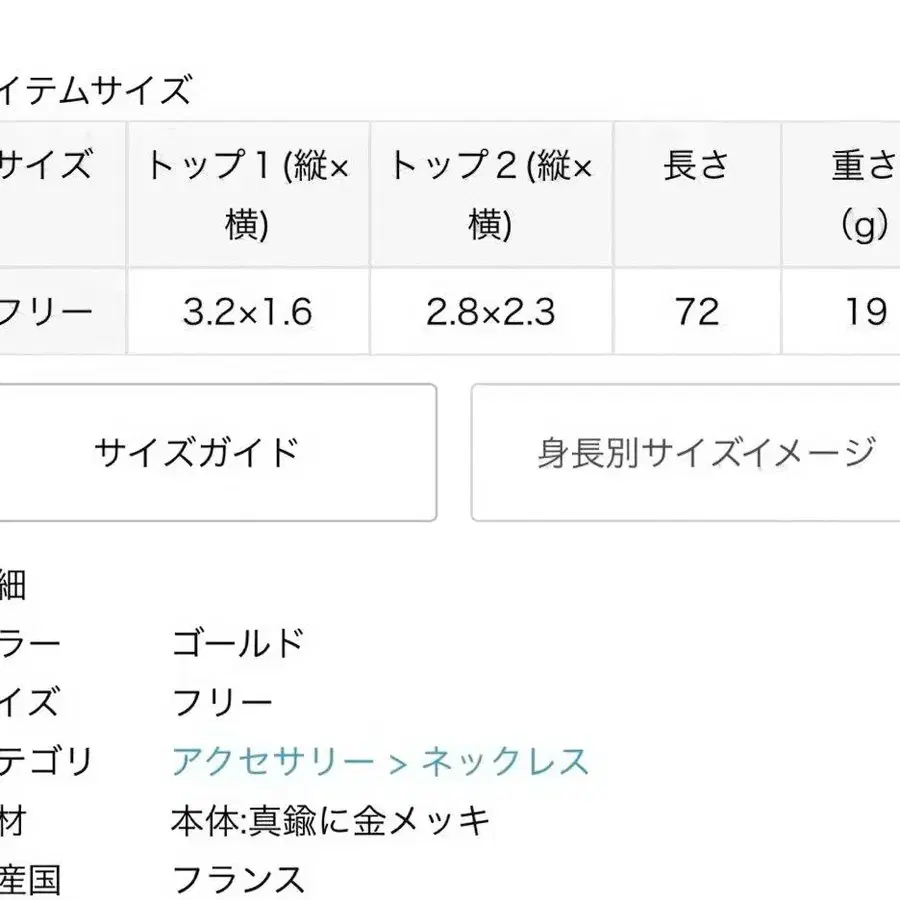Click the アイテムサイズ section heading
Image resolution: width=900 pixels, height=900 pixels.
tap(95, 91)
